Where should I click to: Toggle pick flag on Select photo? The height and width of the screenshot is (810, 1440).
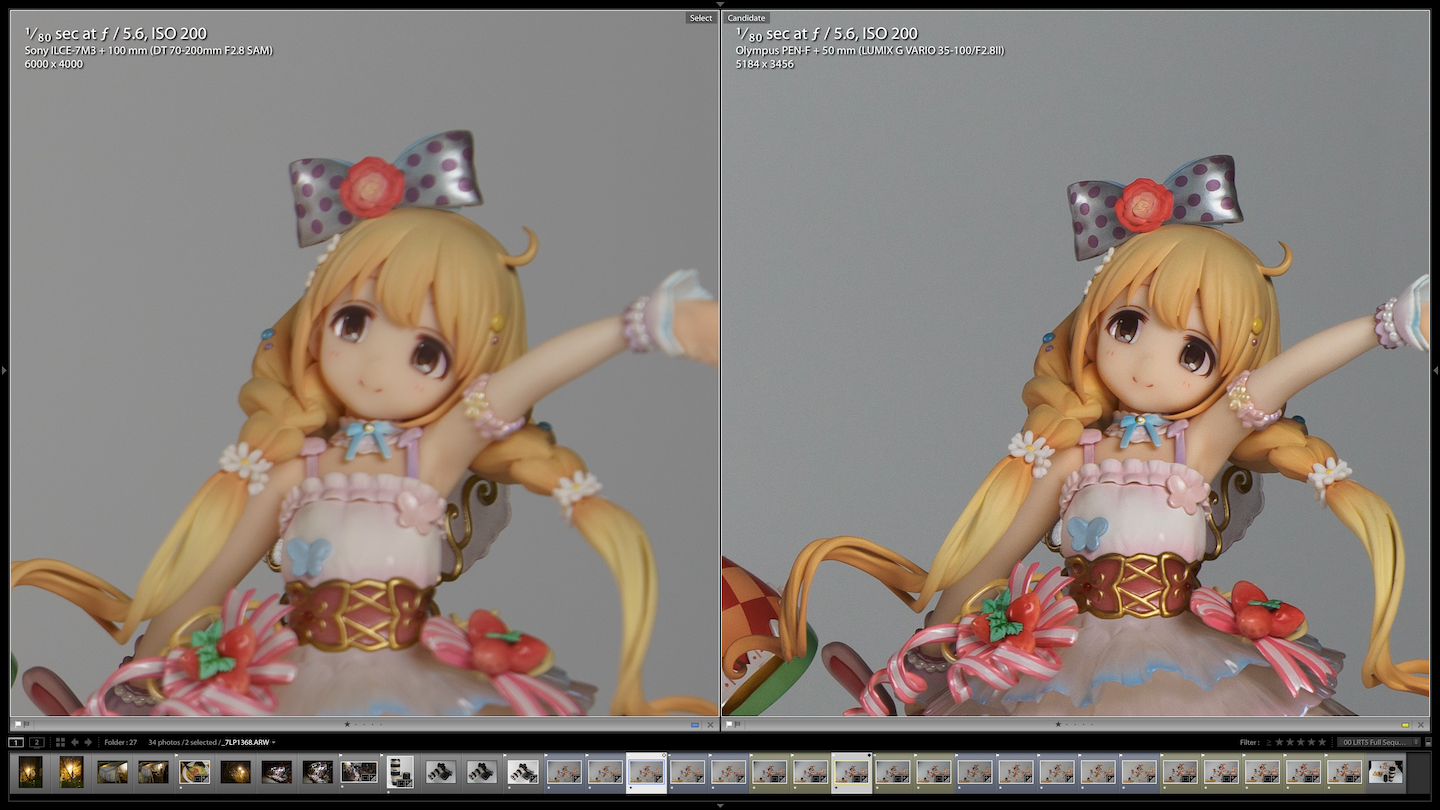[18, 724]
